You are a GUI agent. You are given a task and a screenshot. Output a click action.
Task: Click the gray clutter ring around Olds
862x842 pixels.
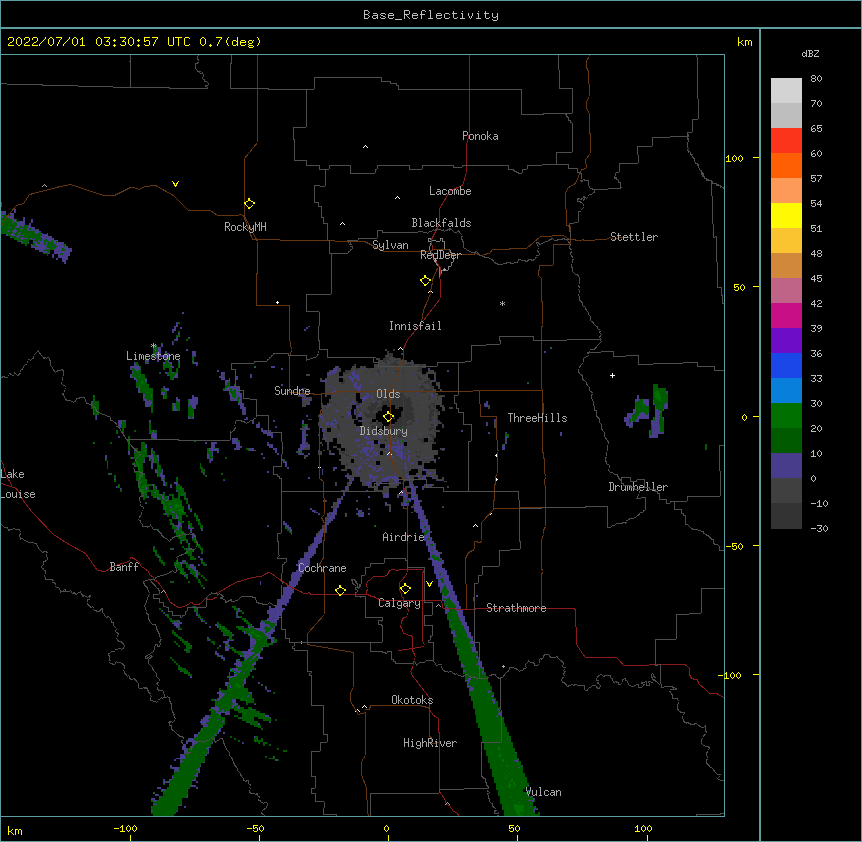coord(385,420)
